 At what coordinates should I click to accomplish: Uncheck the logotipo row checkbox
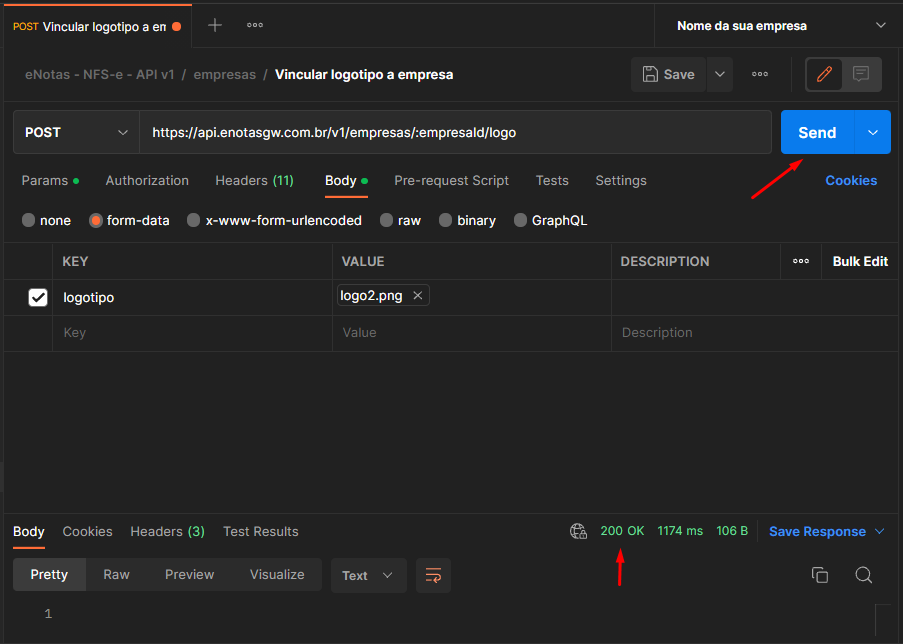tap(38, 297)
